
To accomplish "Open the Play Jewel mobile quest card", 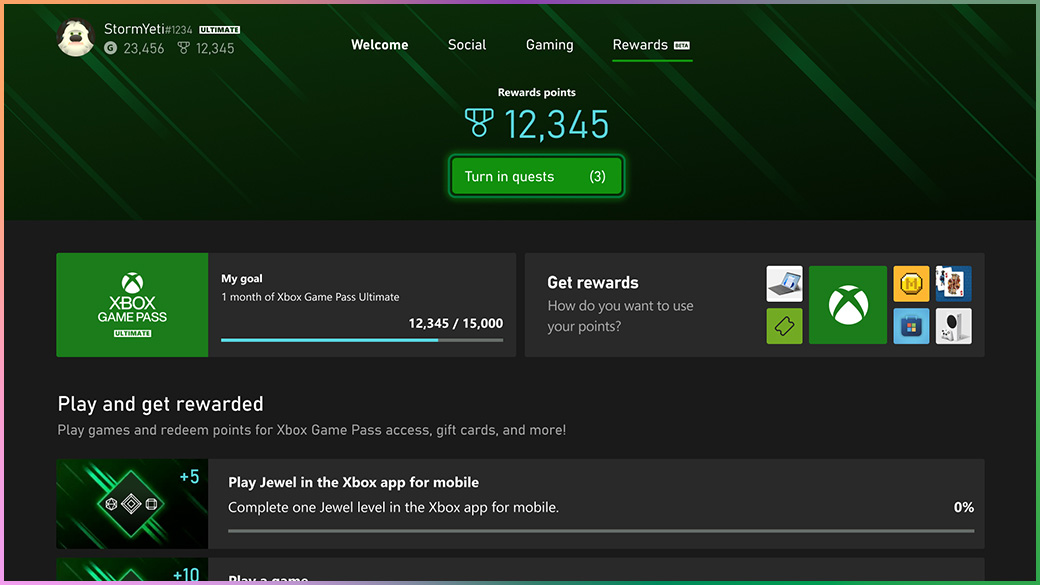I will coord(598,504).
